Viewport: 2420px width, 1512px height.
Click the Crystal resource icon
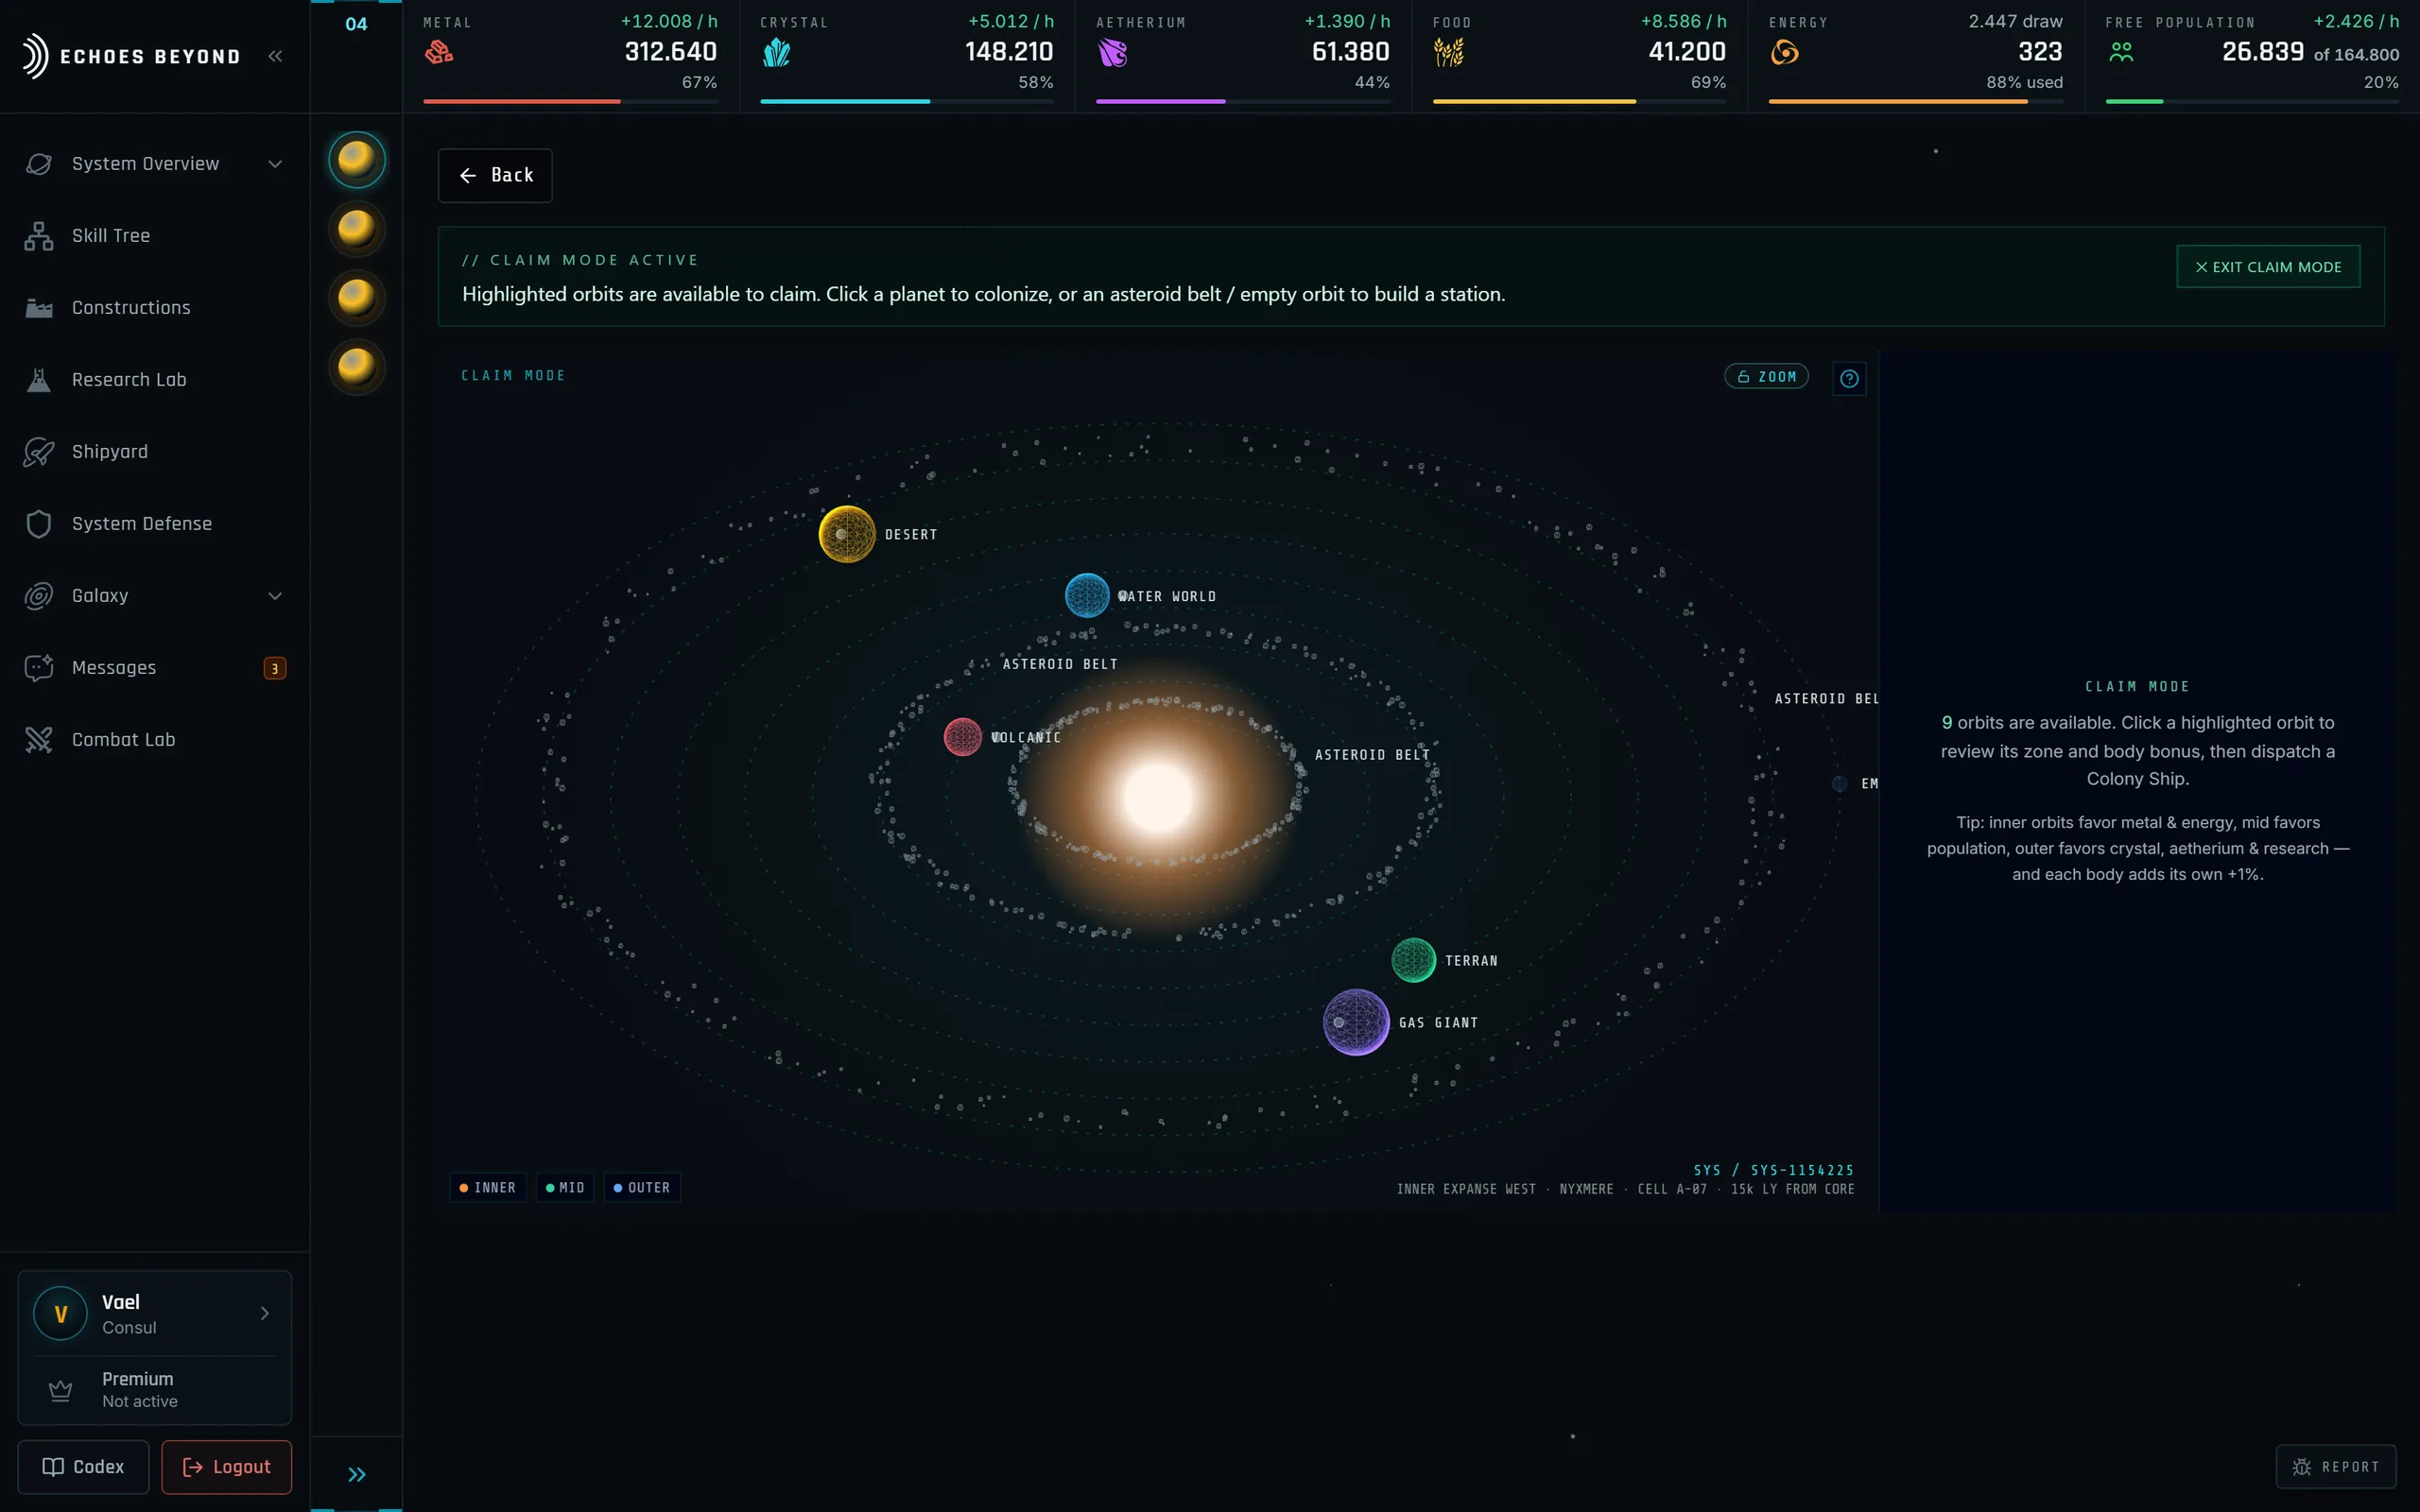tap(776, 52)
